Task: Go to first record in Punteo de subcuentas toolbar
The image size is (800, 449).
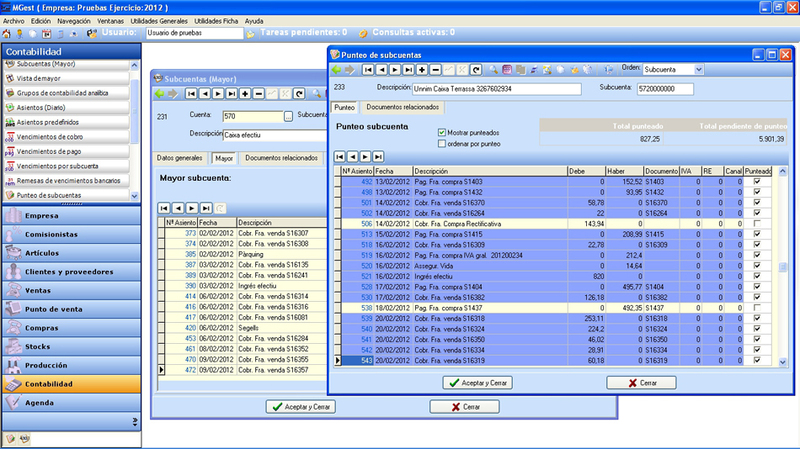Action: click(x=368, y=69)
